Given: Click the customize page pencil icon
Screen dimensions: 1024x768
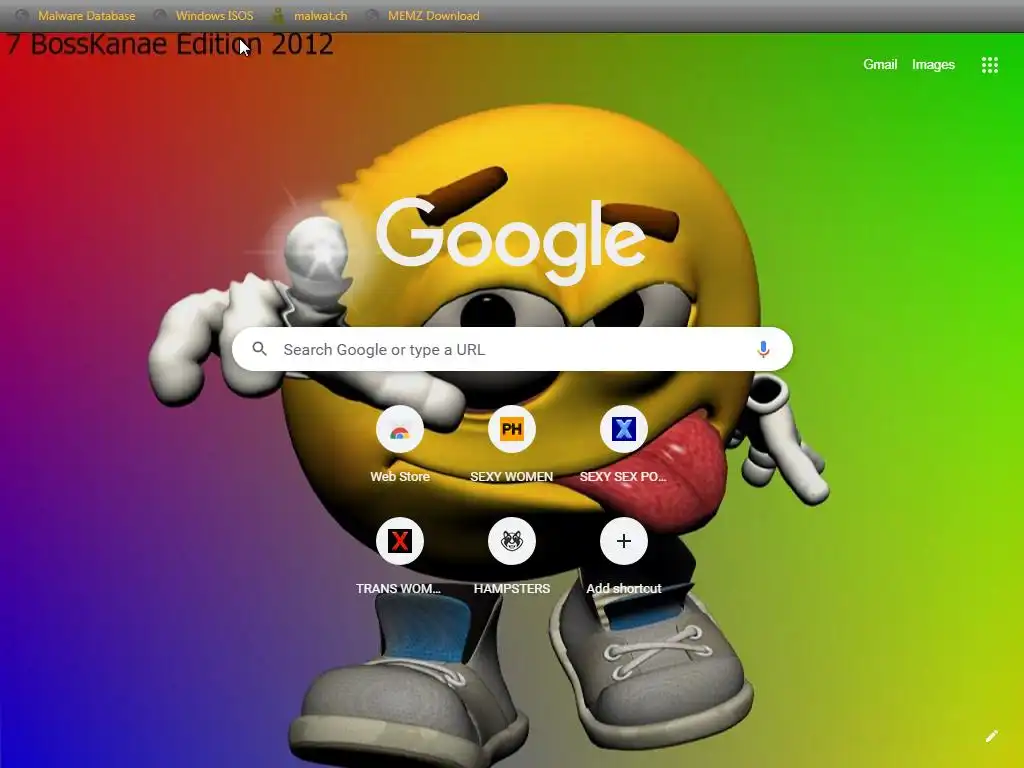Looking at the screenshot, I should click(991, 736).
